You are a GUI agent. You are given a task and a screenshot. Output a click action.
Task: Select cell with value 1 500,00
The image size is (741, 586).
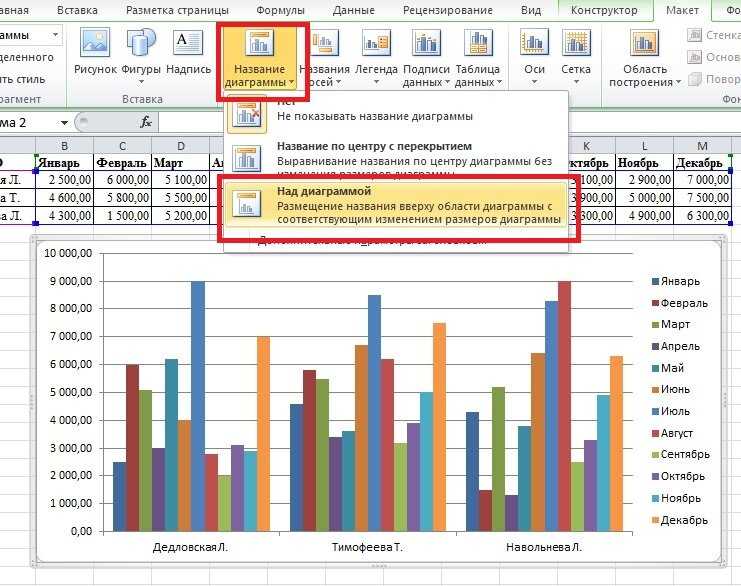(122, 215)
